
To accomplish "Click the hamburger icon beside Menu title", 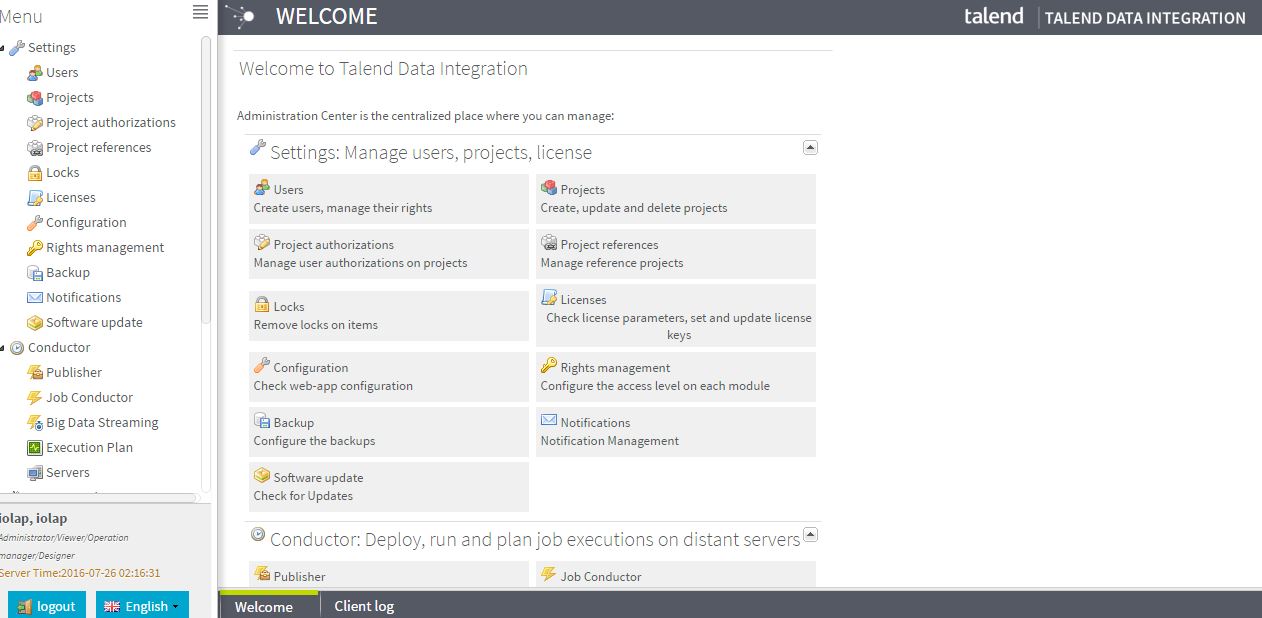I will [201, 12].
